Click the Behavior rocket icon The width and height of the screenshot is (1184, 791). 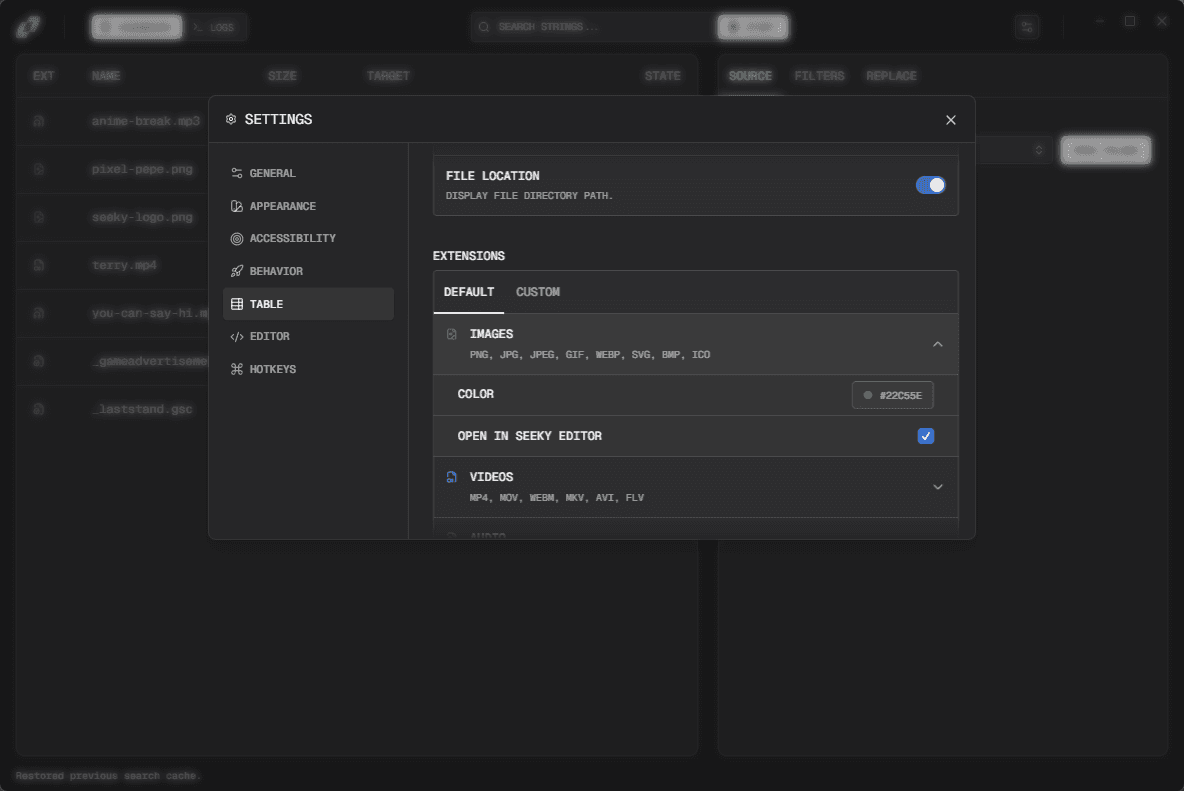click(x=237, y=271)
